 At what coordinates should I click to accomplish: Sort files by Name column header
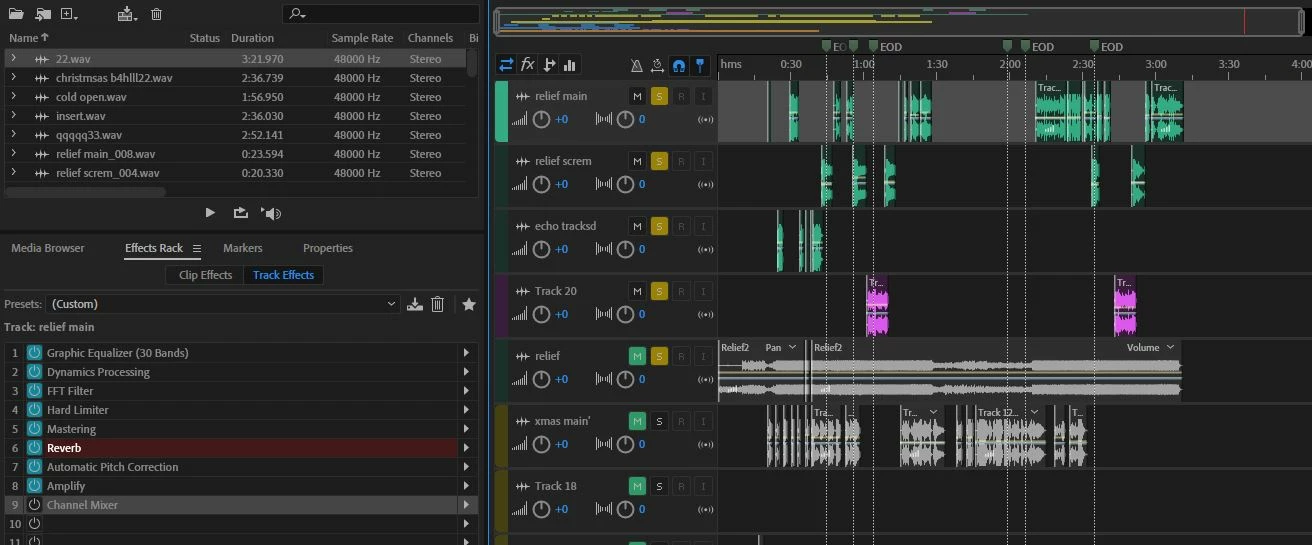pyautogui.click(x=28, y=38)
